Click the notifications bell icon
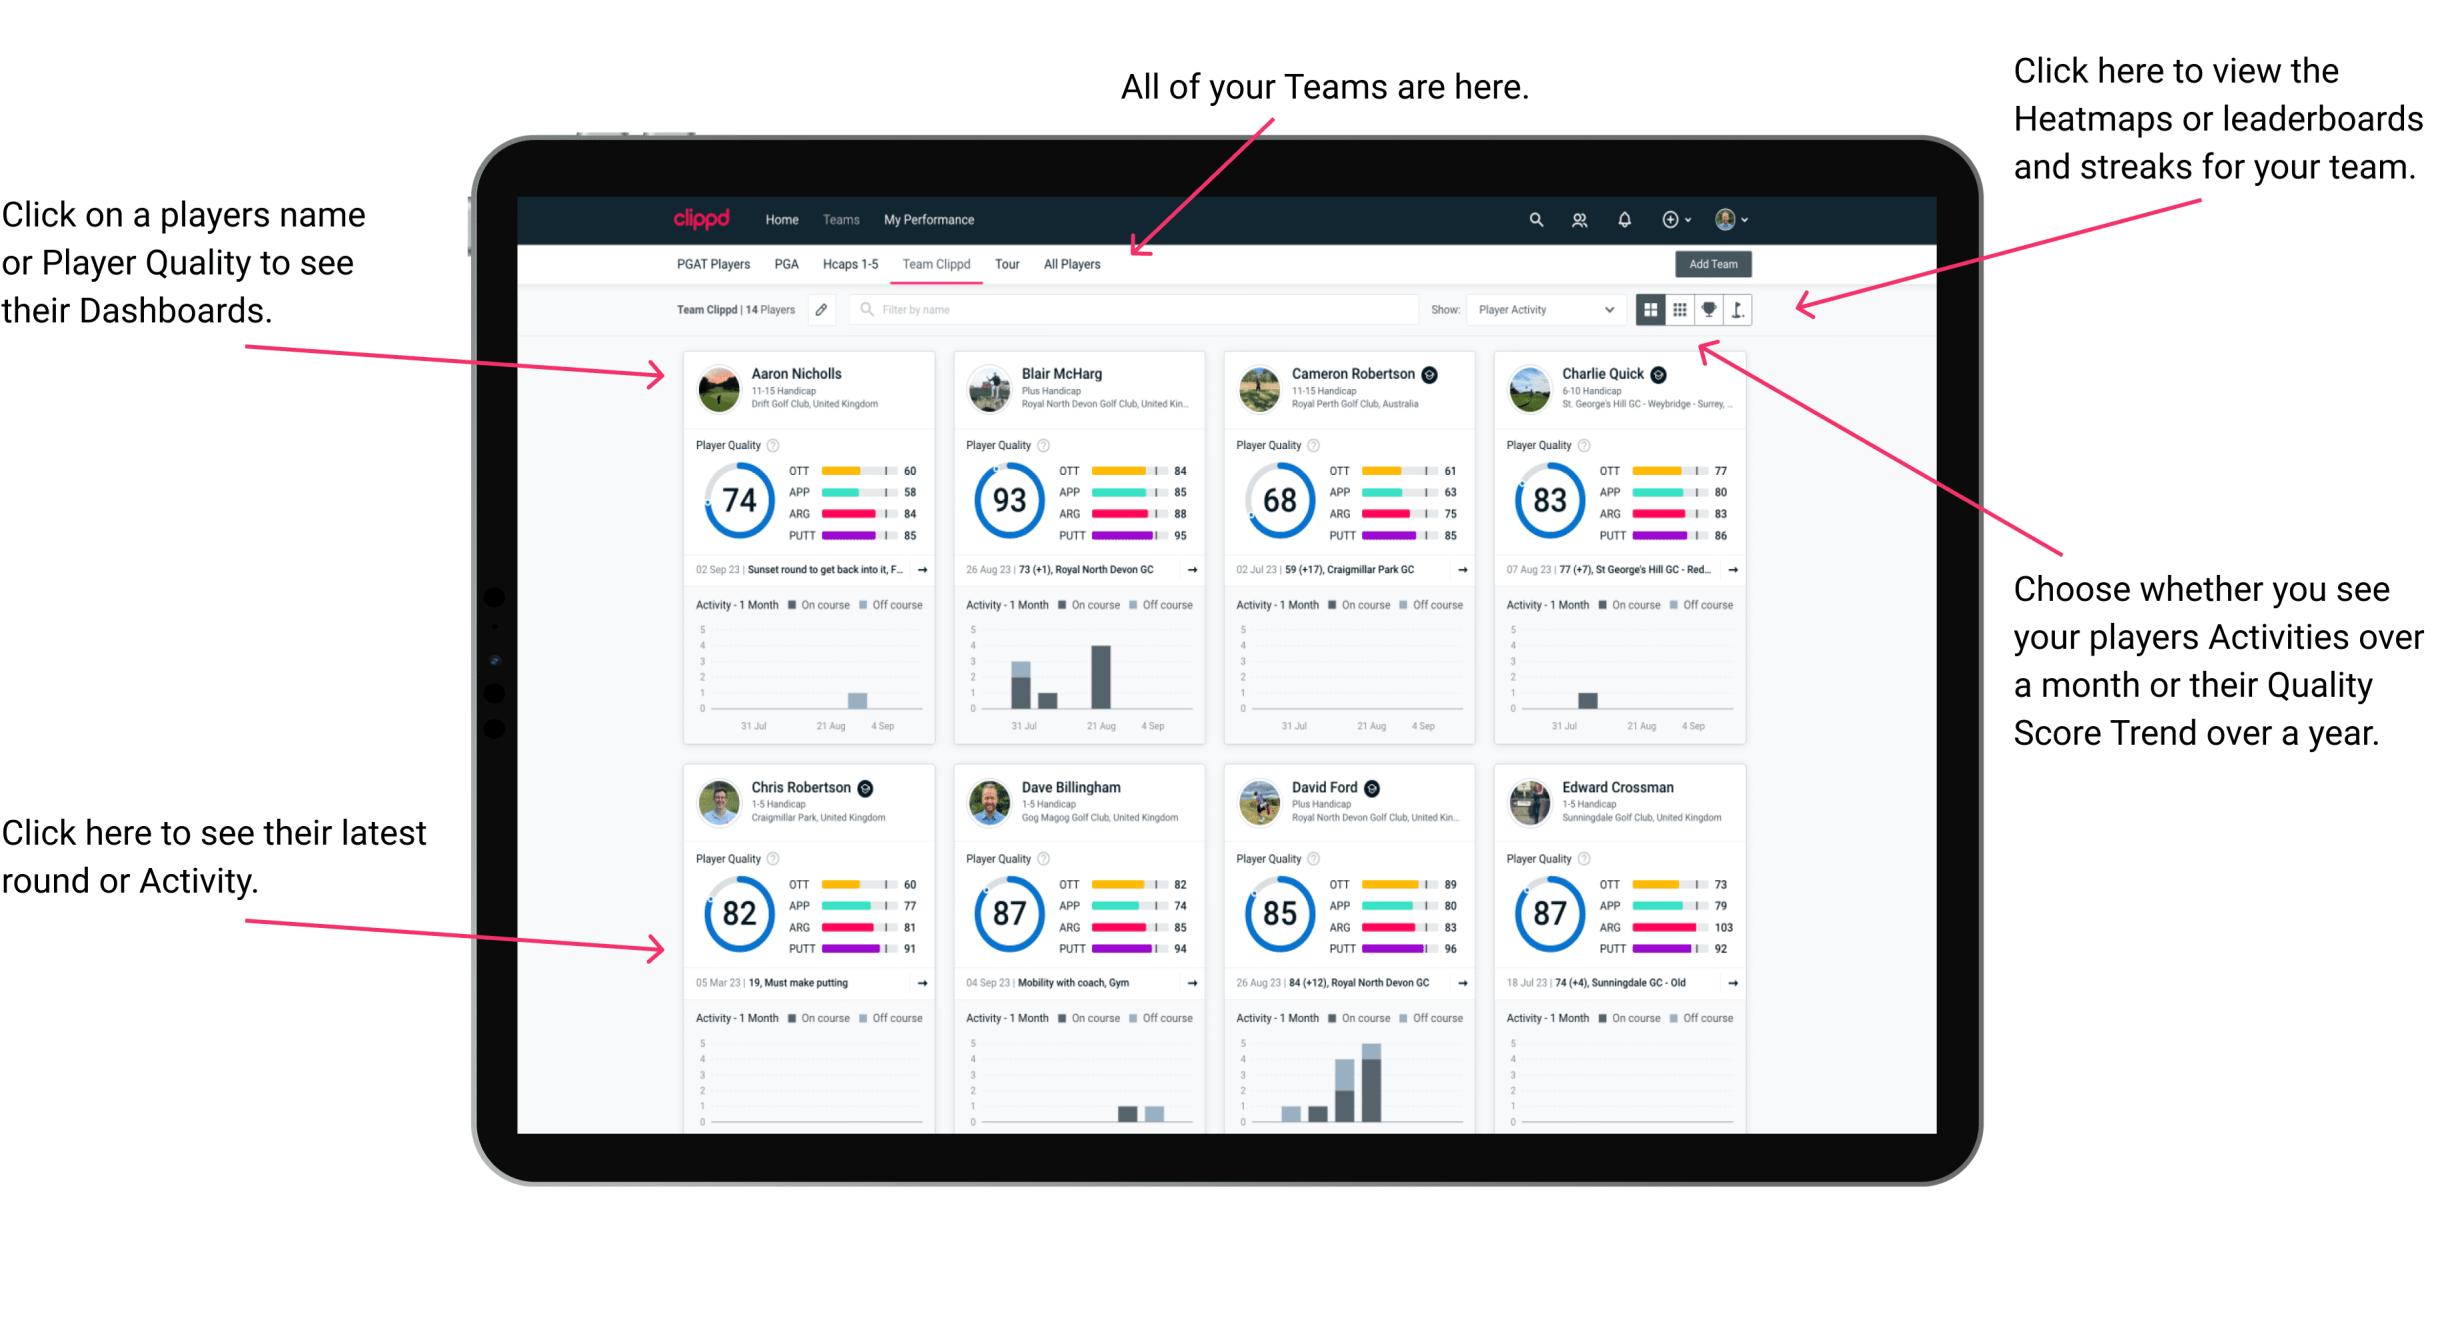The width and height of the screenshot is (2452, 1319). click(x=1627, y=219)
